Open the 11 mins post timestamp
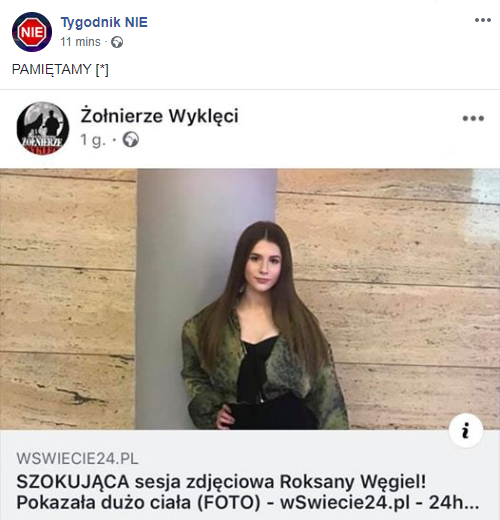Image resolution: width=500 pixels, height=520 pixels. point(80,42)
